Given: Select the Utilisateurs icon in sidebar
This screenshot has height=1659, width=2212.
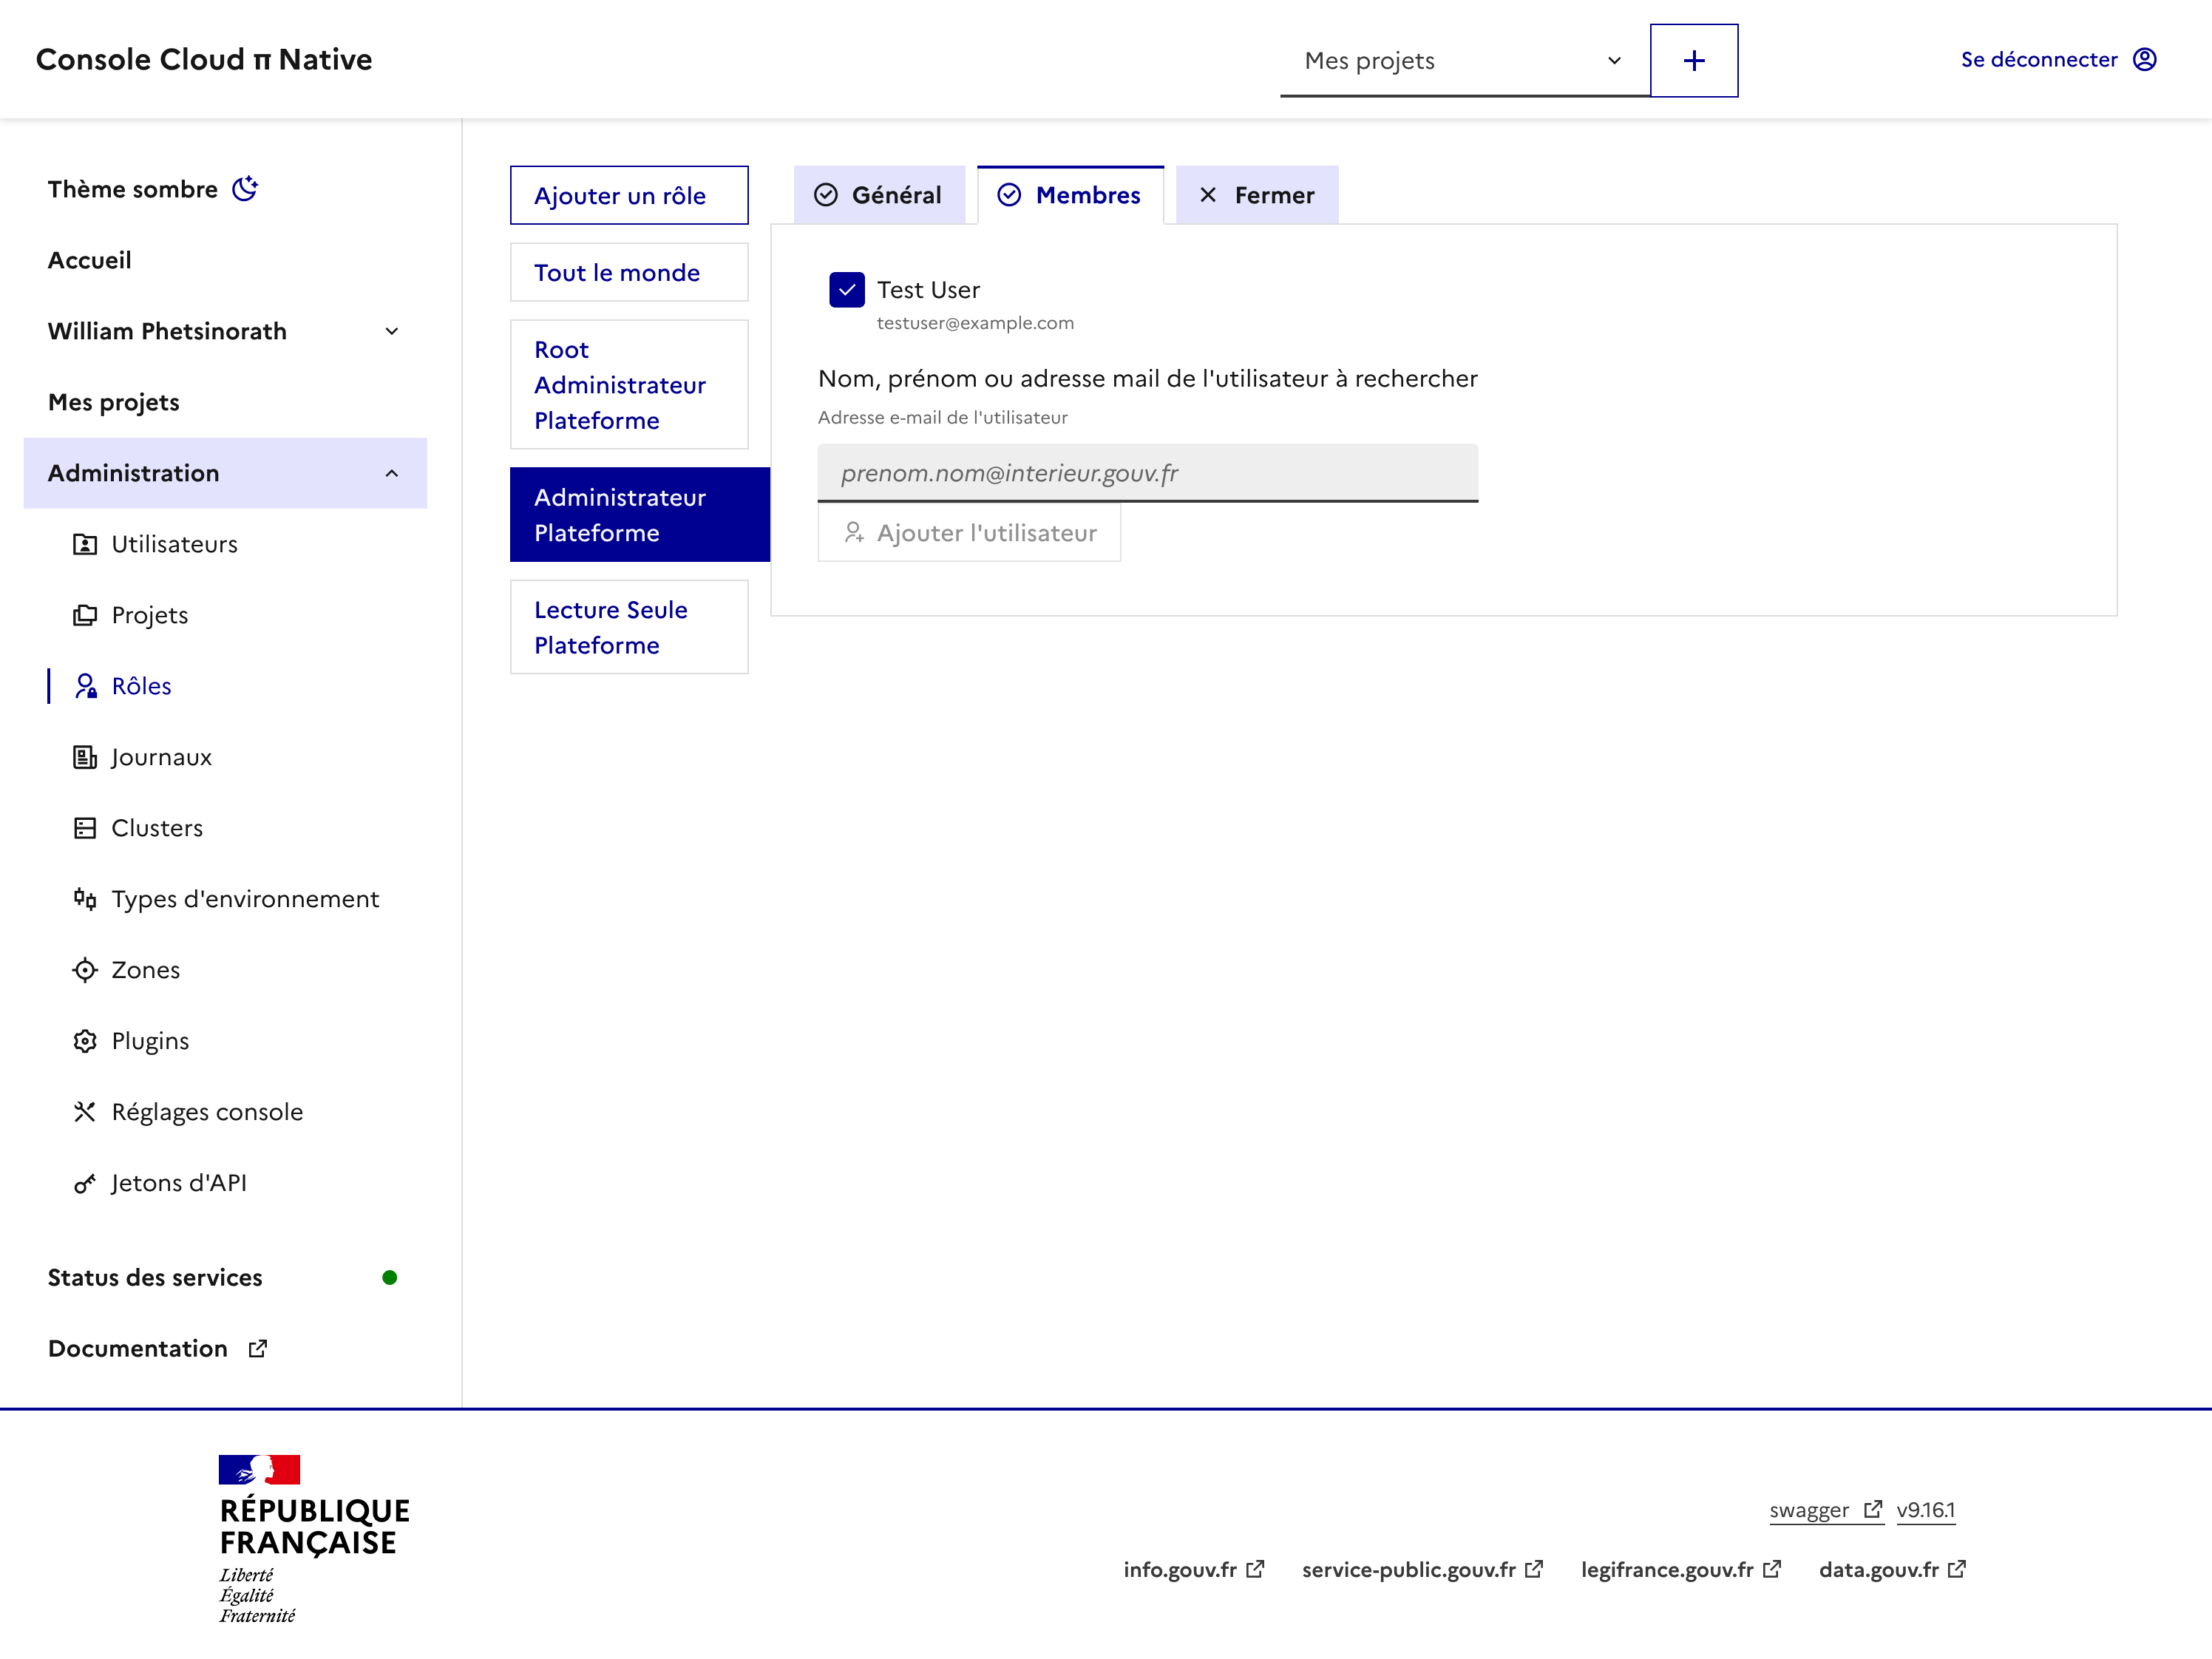Looking at the screenshot, I should (x=86, y=544).
